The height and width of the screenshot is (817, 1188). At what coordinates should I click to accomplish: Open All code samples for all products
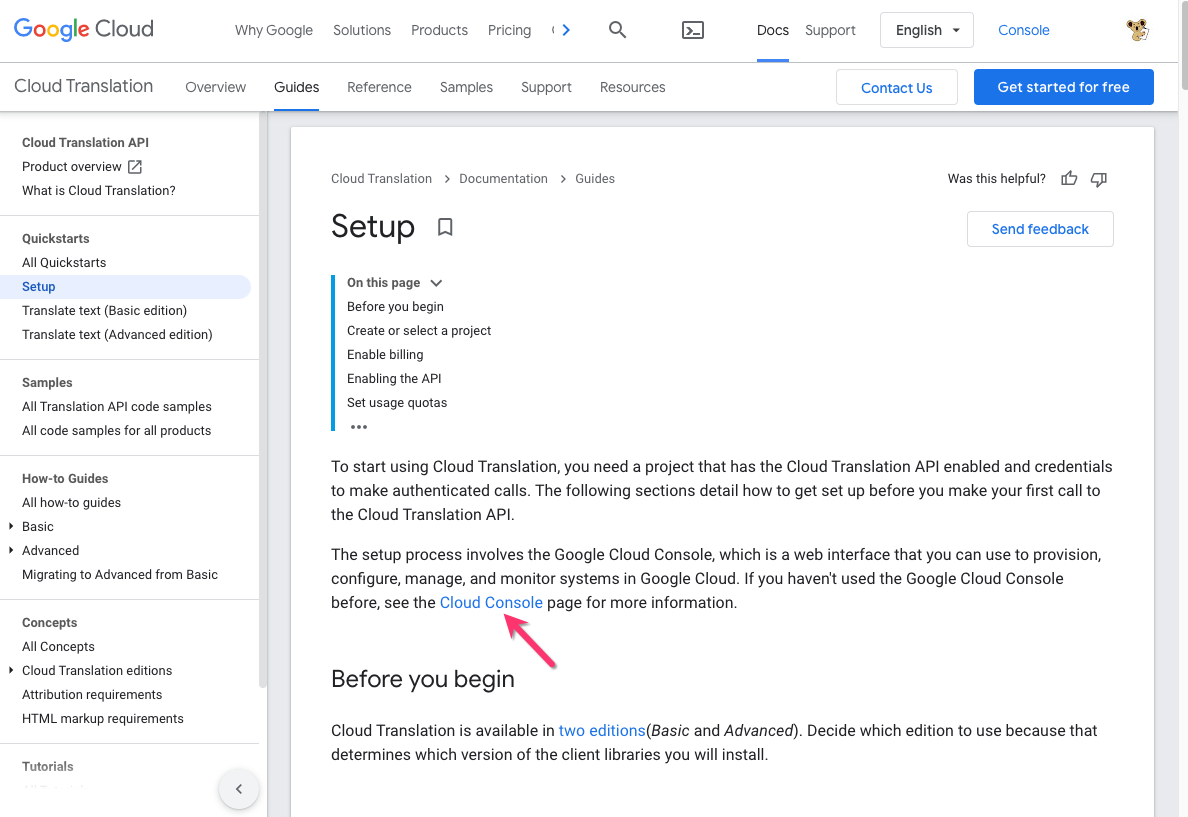[117, 430]
